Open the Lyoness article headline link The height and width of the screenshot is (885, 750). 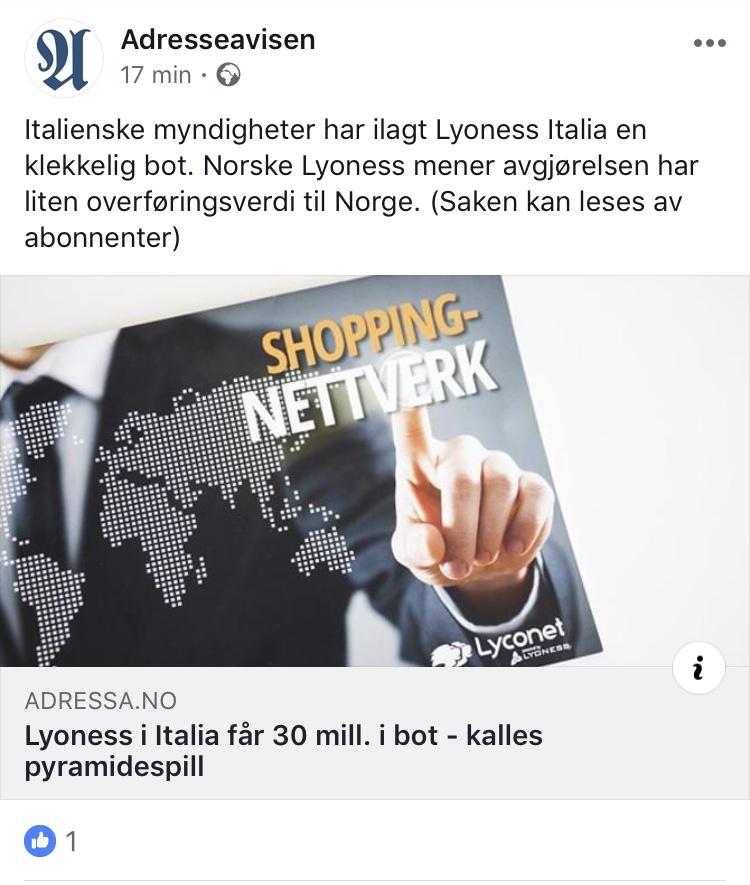click(x=283, y=751)
